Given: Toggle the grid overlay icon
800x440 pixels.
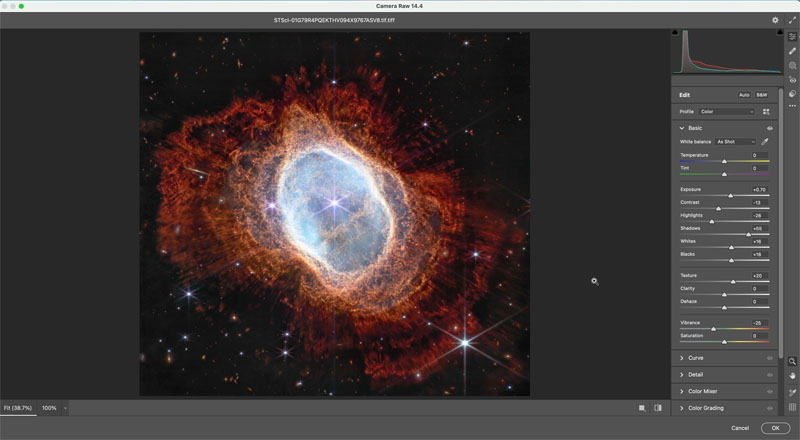Looking at the screenshot, I should click(792, 407).
